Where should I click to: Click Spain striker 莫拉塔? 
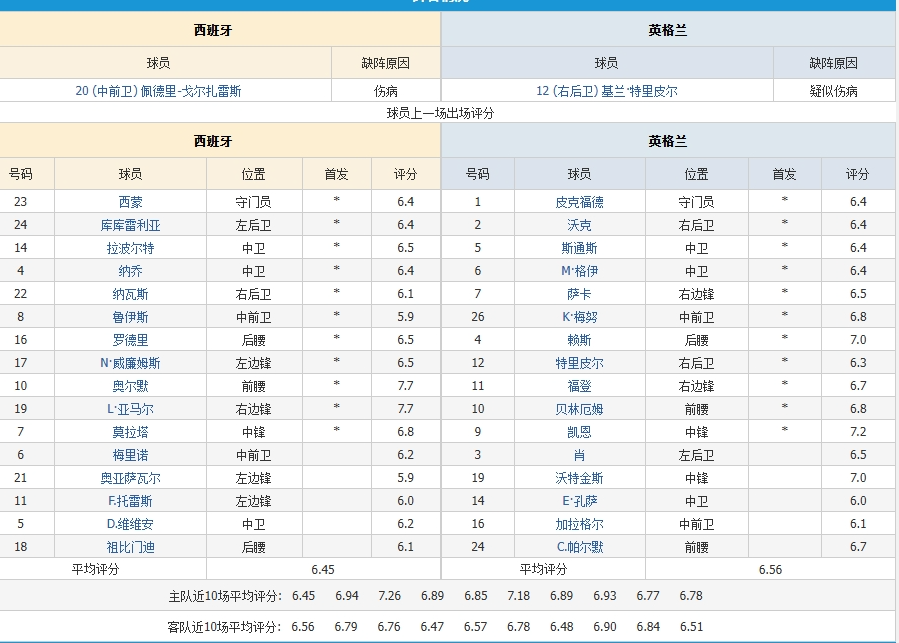(x=130, y=432)
